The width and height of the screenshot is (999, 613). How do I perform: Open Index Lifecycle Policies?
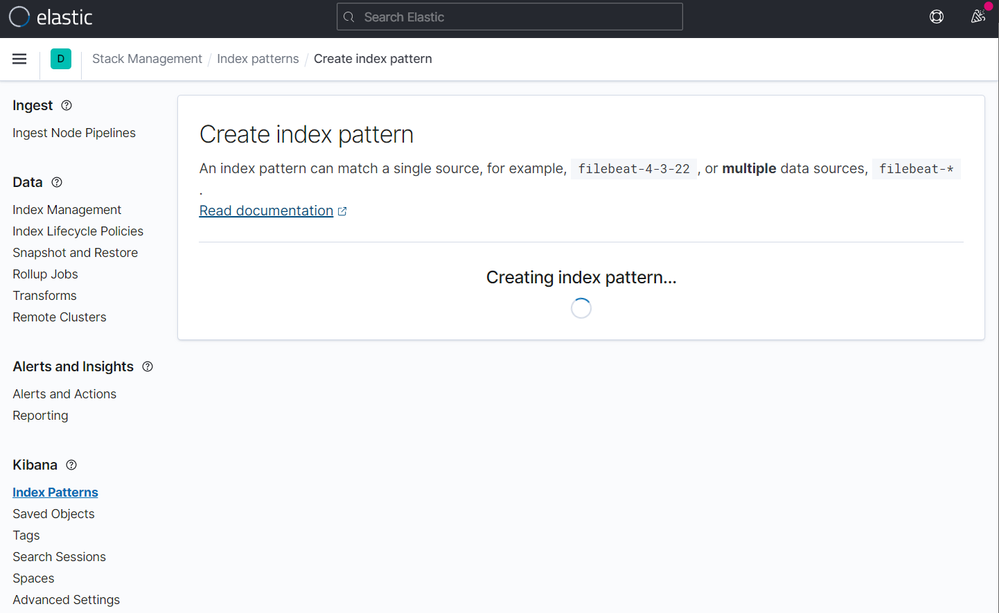(x=78, y=231)
